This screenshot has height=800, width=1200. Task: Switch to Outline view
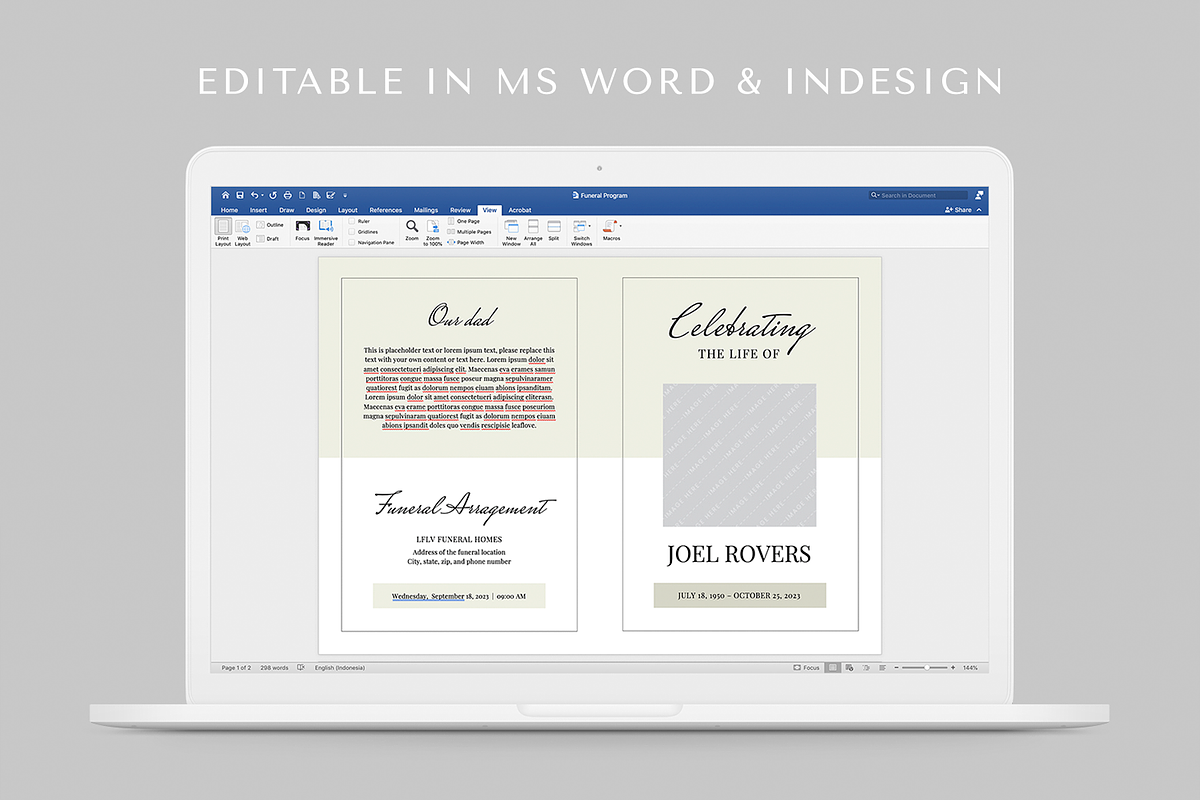pyautogui.click(x=270, y=225)
